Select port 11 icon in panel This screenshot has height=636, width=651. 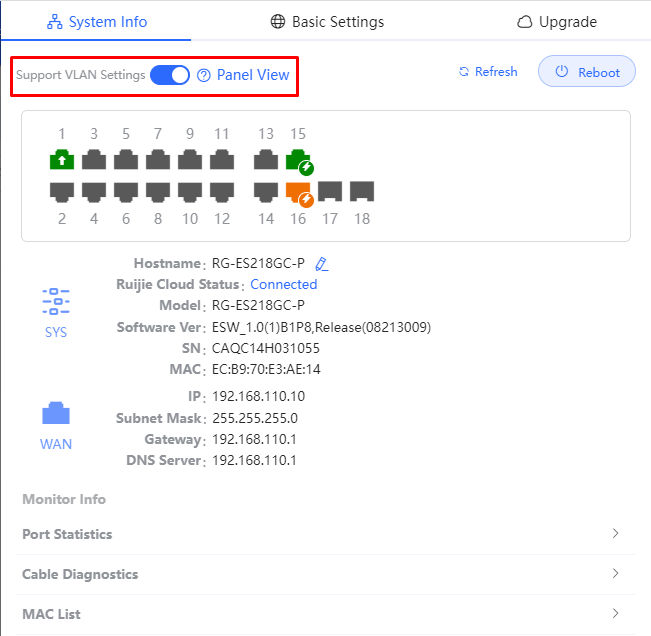tap(222, 159)
